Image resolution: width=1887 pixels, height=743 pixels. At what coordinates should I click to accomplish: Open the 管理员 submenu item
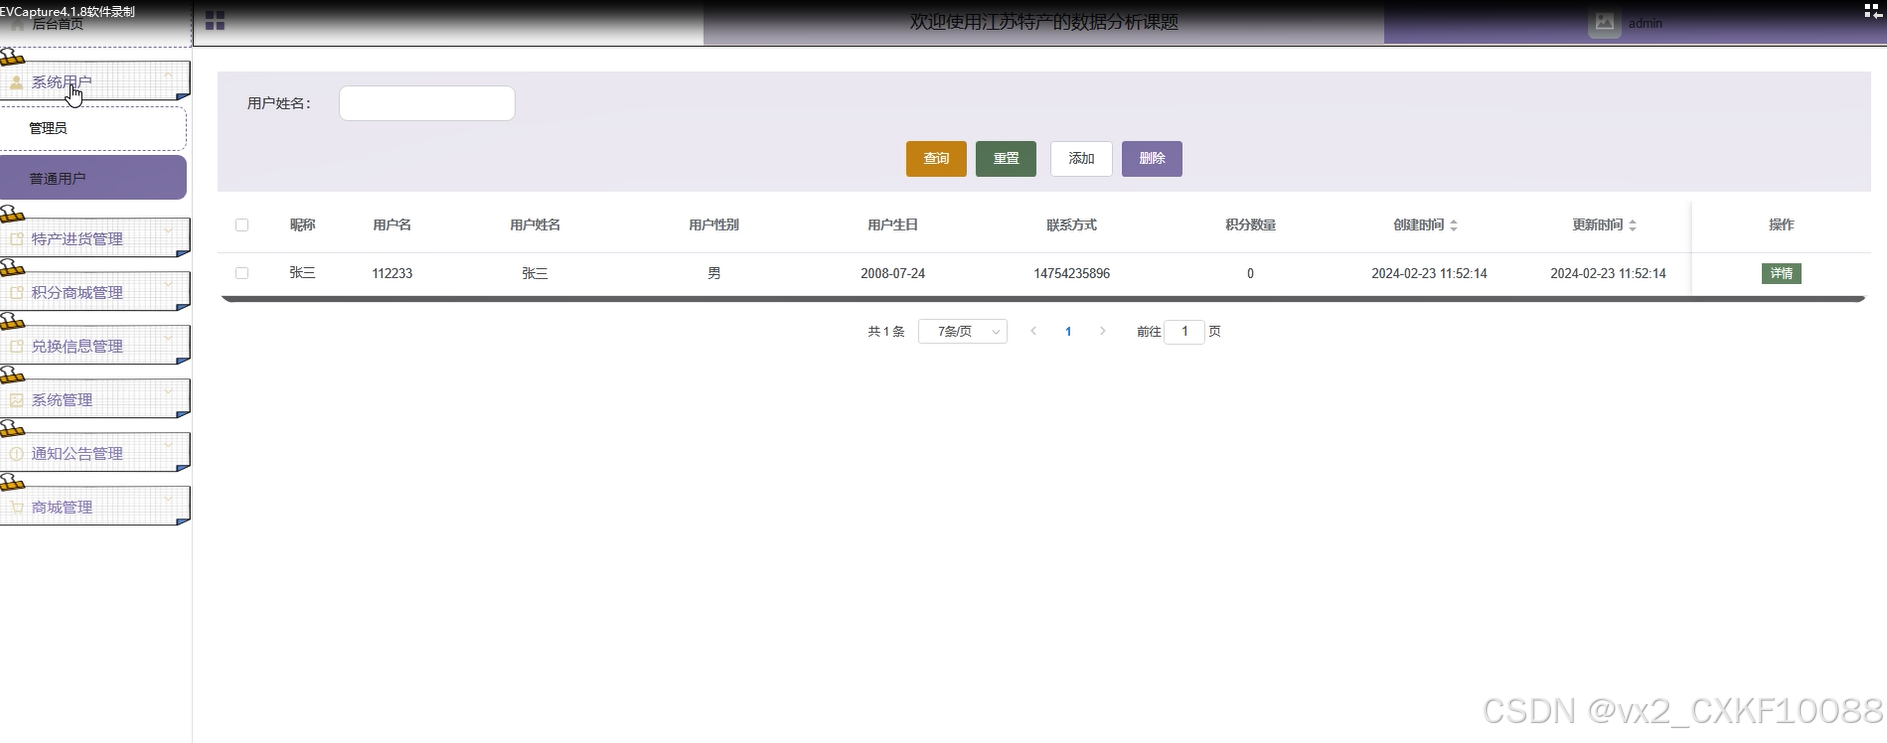coord(93,128)
